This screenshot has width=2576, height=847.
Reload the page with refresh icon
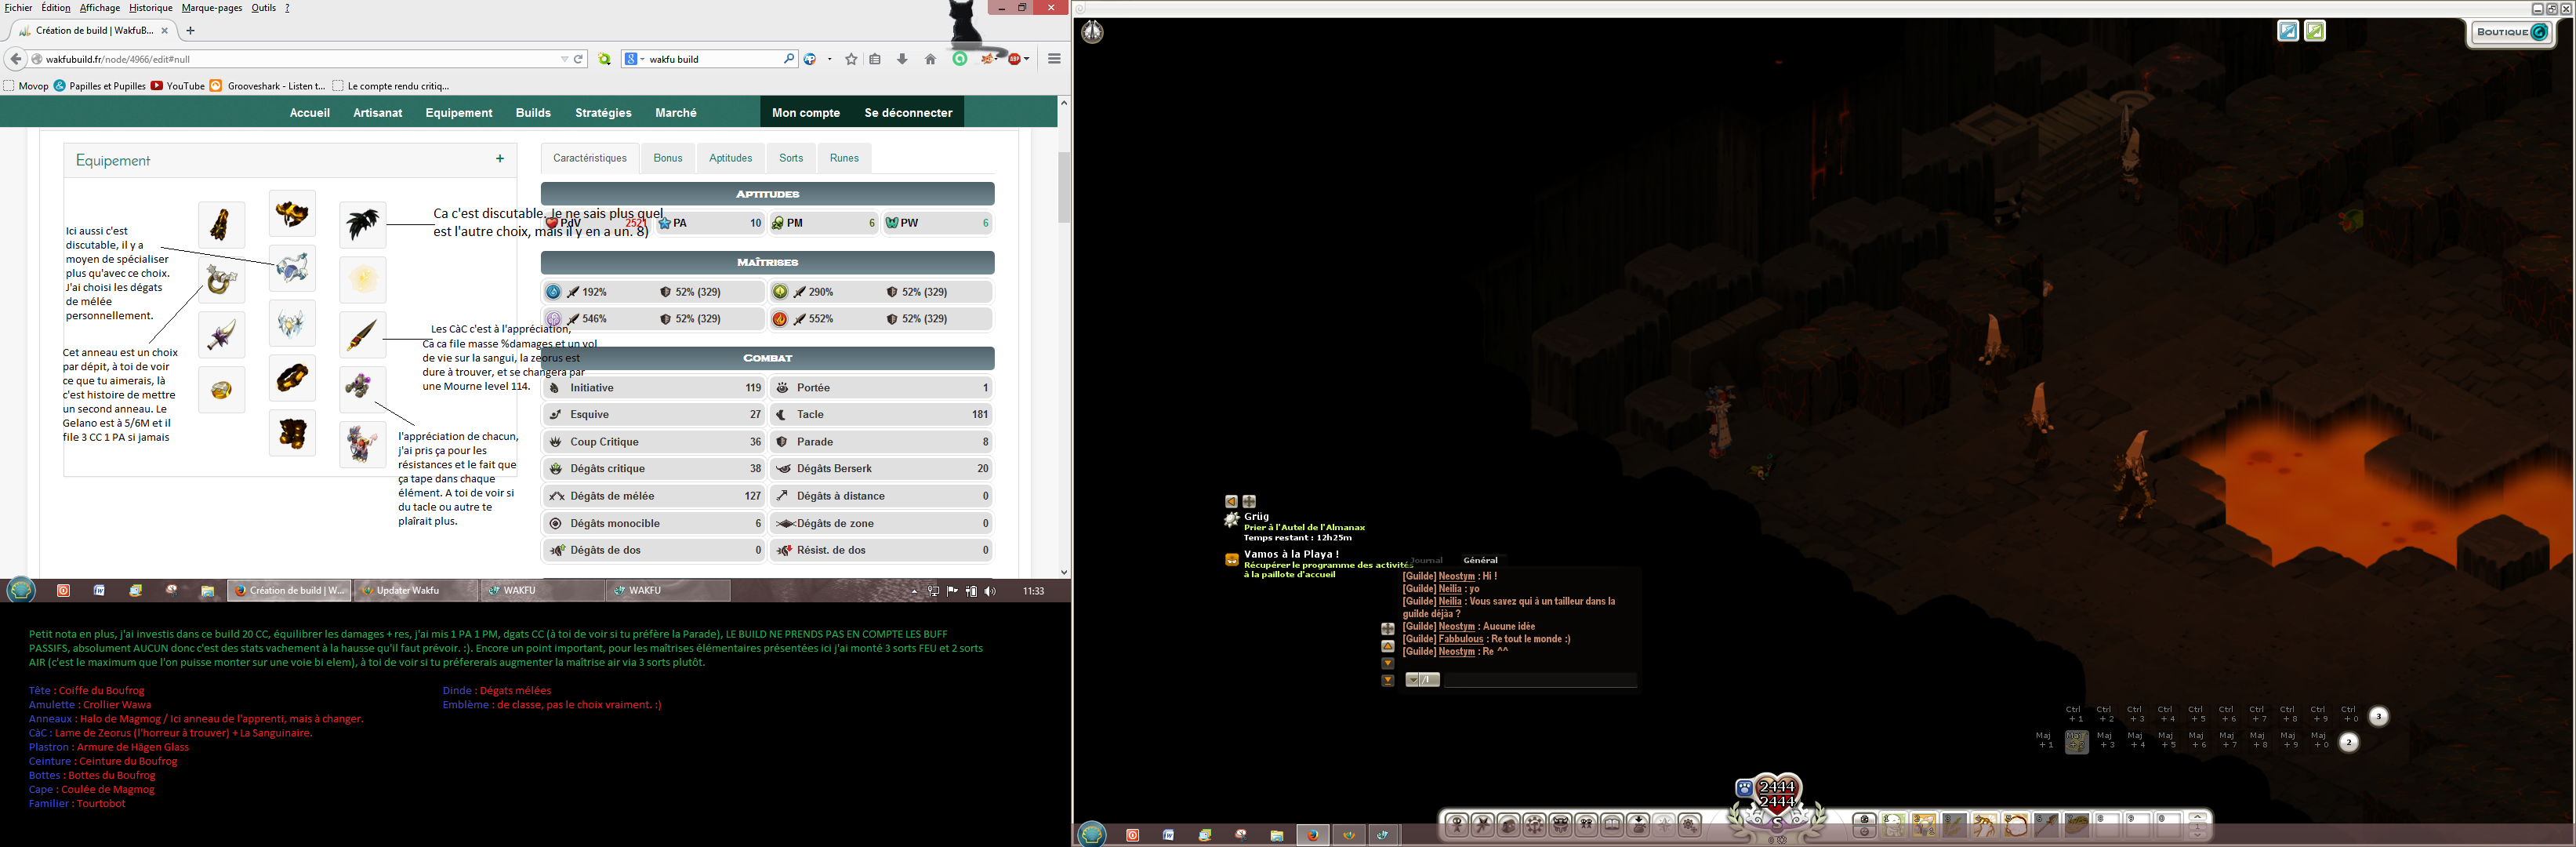pos(578,59)
